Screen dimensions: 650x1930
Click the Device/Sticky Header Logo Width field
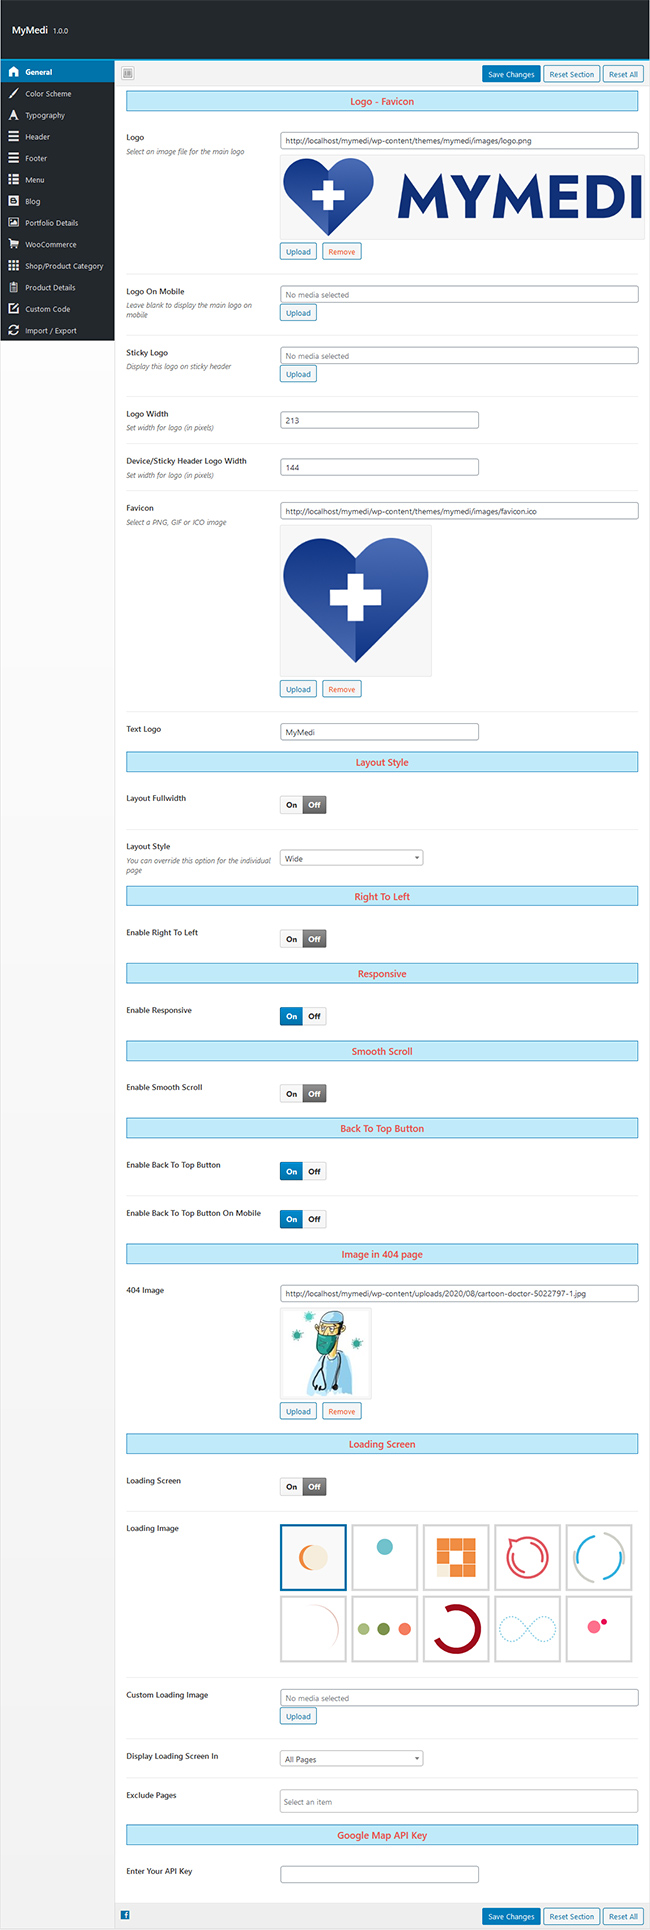point(379,467)
